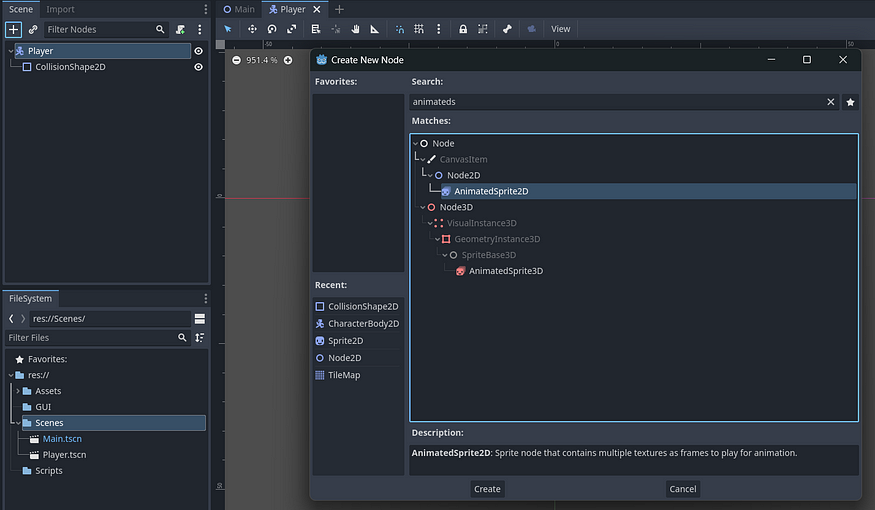Switch to the Import dock tab

[60, 9]
